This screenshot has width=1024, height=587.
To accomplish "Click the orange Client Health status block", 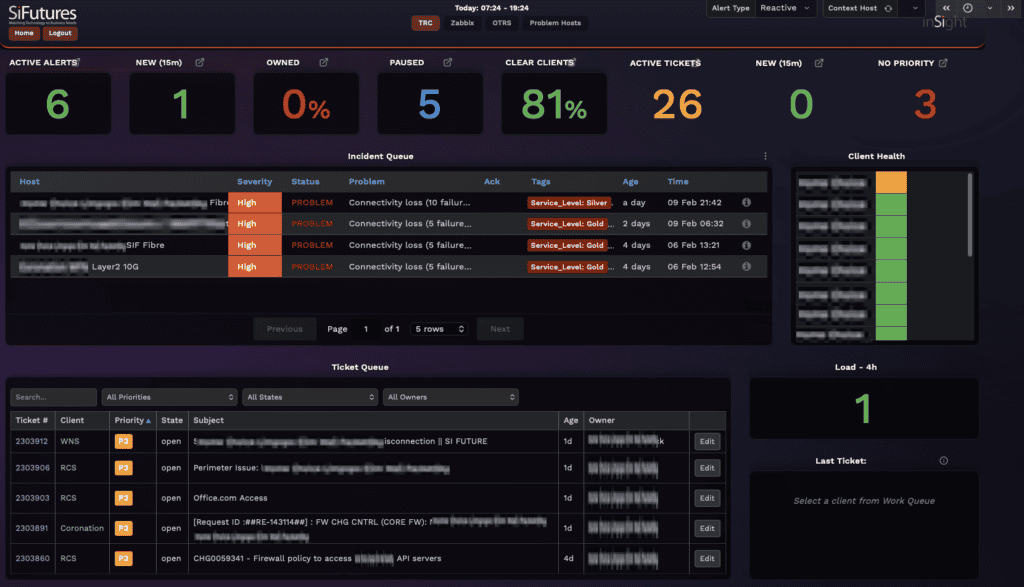I will 891,182.
